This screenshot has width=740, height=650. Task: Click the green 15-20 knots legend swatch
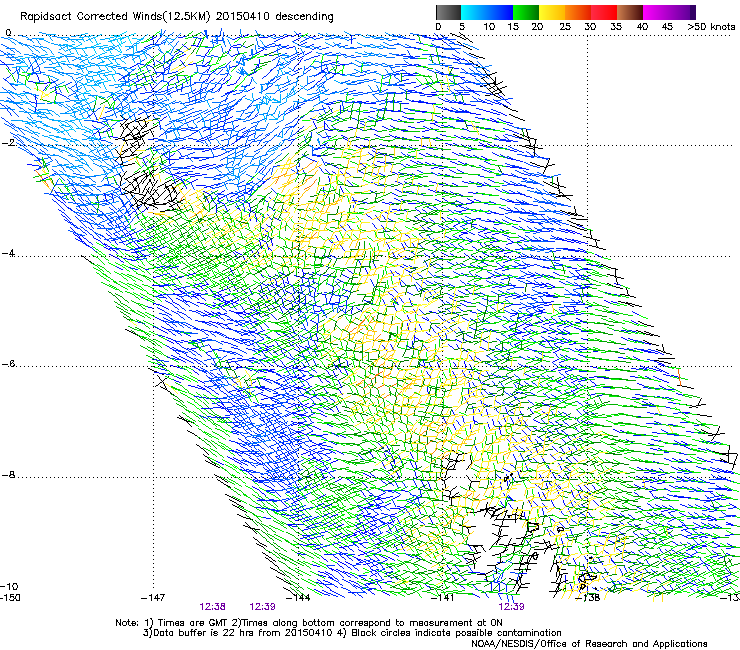(x=526, y=12)
